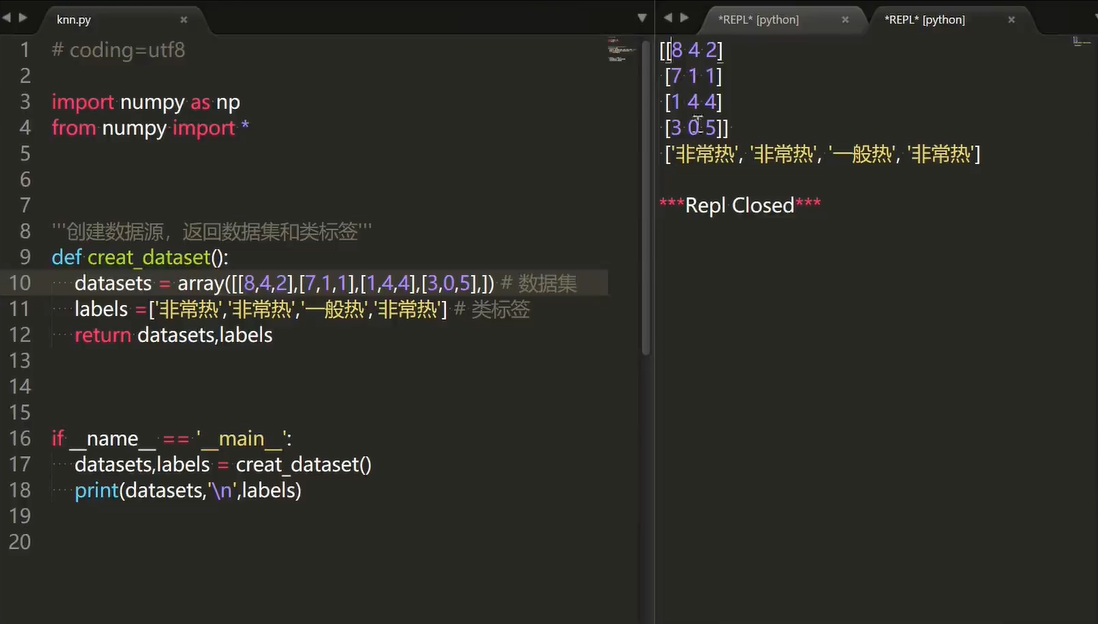Click the docstring '创建数据源，返回数据集和类标签'

click(211, 232)
